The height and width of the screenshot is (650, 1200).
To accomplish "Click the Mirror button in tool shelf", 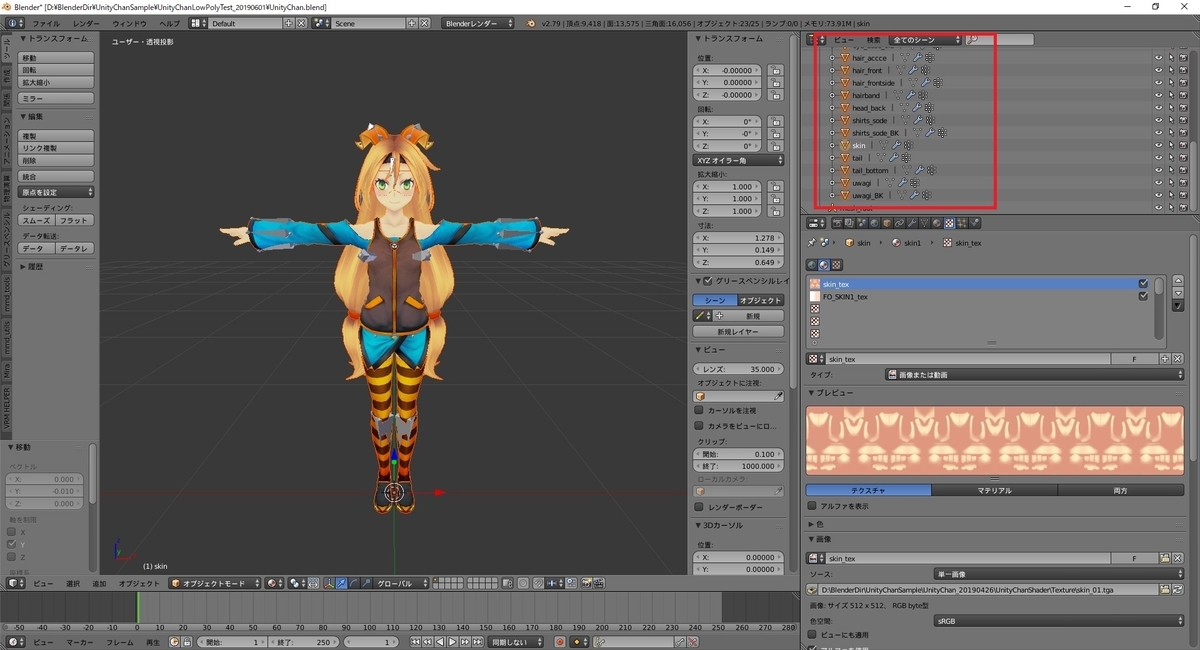I will [x=57, y=98].
